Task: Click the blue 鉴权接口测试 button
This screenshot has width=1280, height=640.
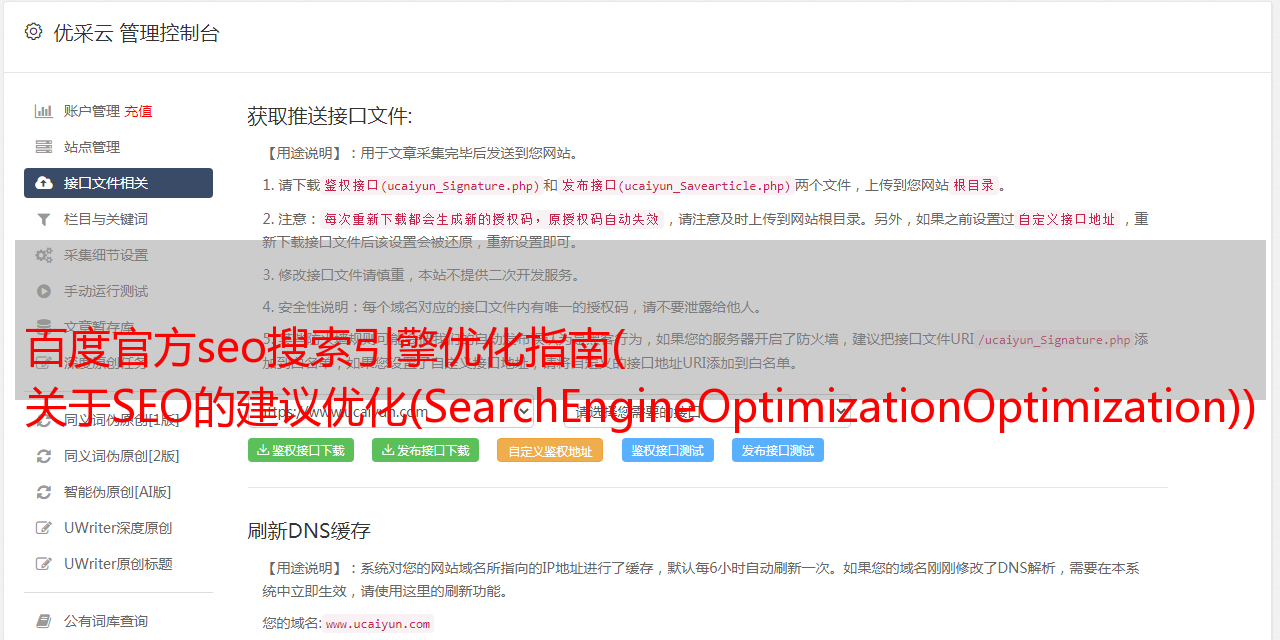Action: pyautogui.click(x=668, y=450)
